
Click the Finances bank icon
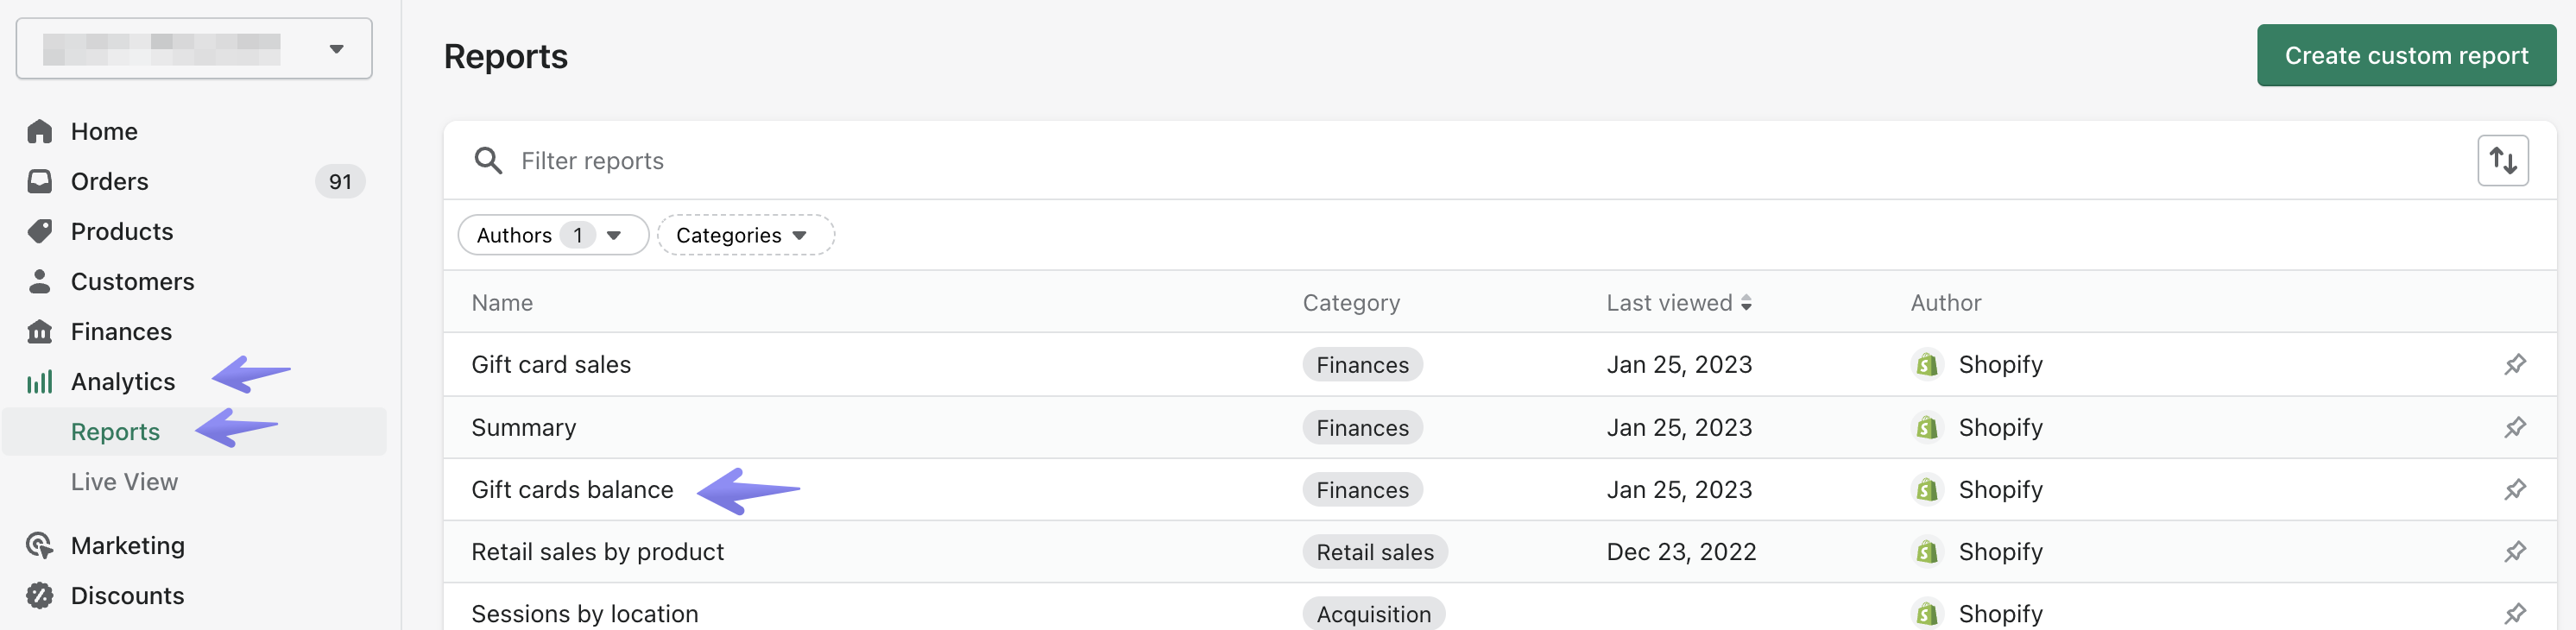point(40,331)
